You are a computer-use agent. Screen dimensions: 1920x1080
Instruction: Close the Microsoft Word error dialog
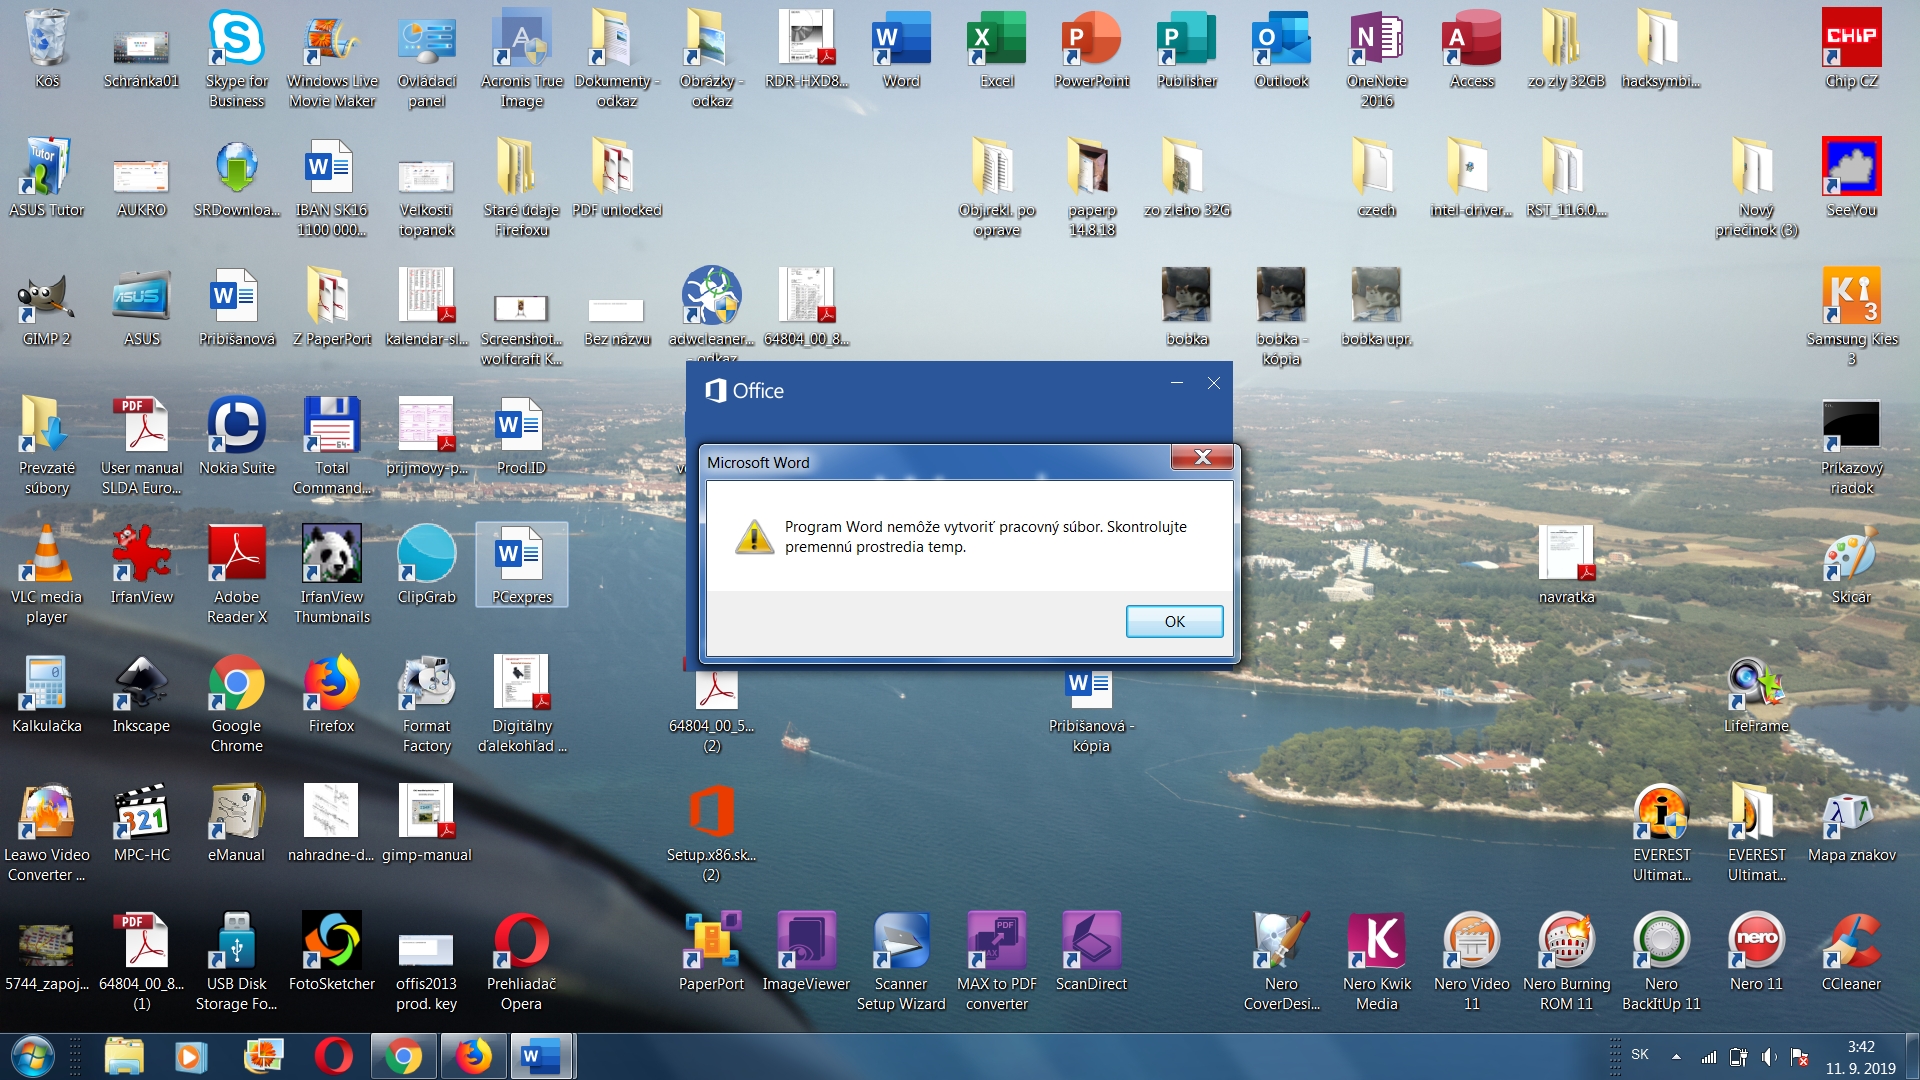(x=1202, y=457)
